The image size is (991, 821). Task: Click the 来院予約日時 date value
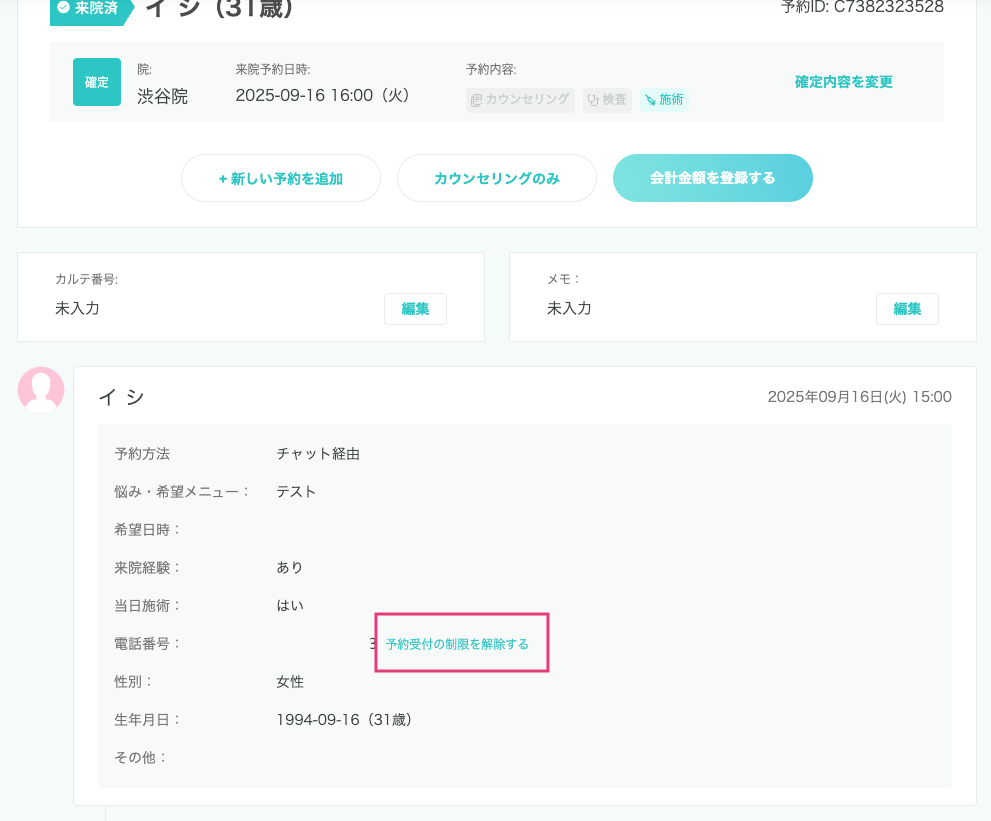[322, 96]
